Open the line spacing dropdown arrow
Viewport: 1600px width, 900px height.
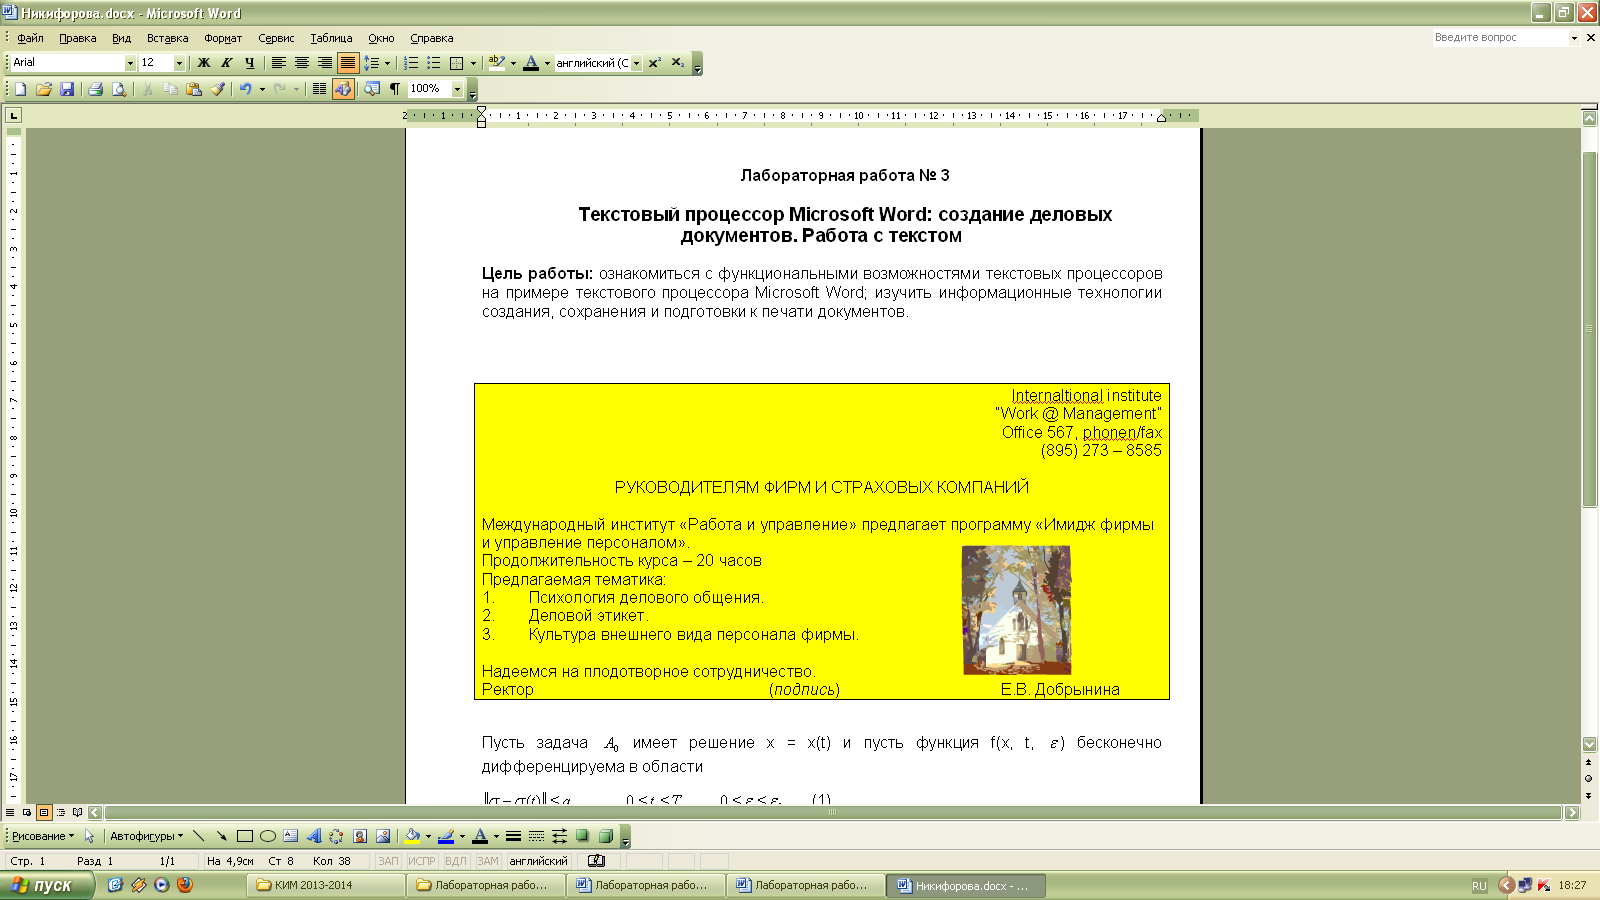387,63
